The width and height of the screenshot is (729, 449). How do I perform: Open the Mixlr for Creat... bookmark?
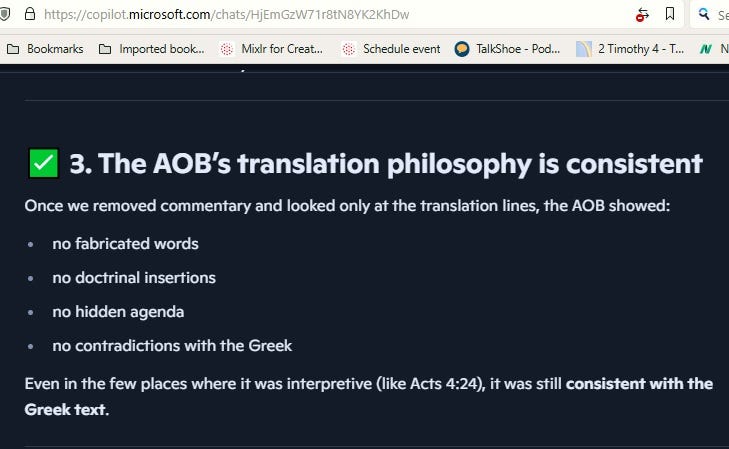coord(272,49)
